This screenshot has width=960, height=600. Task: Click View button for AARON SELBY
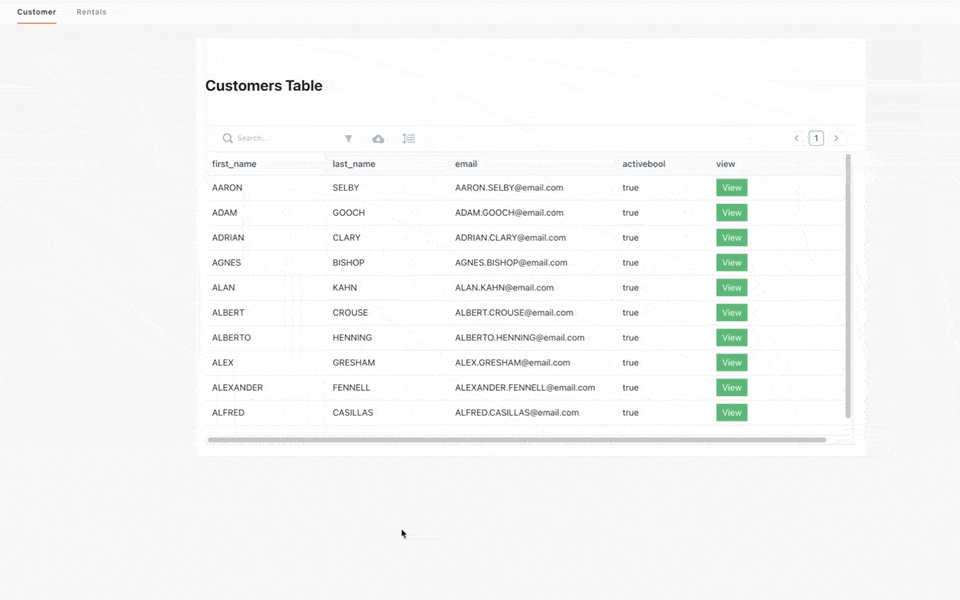pos(731,188)
